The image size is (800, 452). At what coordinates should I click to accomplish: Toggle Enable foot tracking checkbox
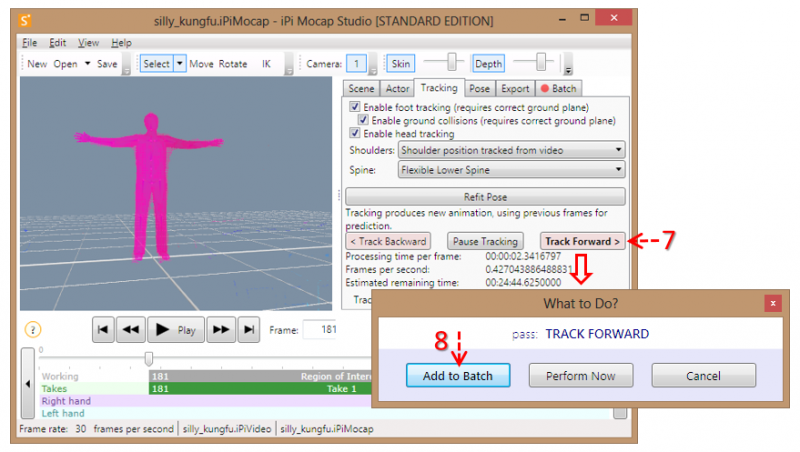click(355, 107)
